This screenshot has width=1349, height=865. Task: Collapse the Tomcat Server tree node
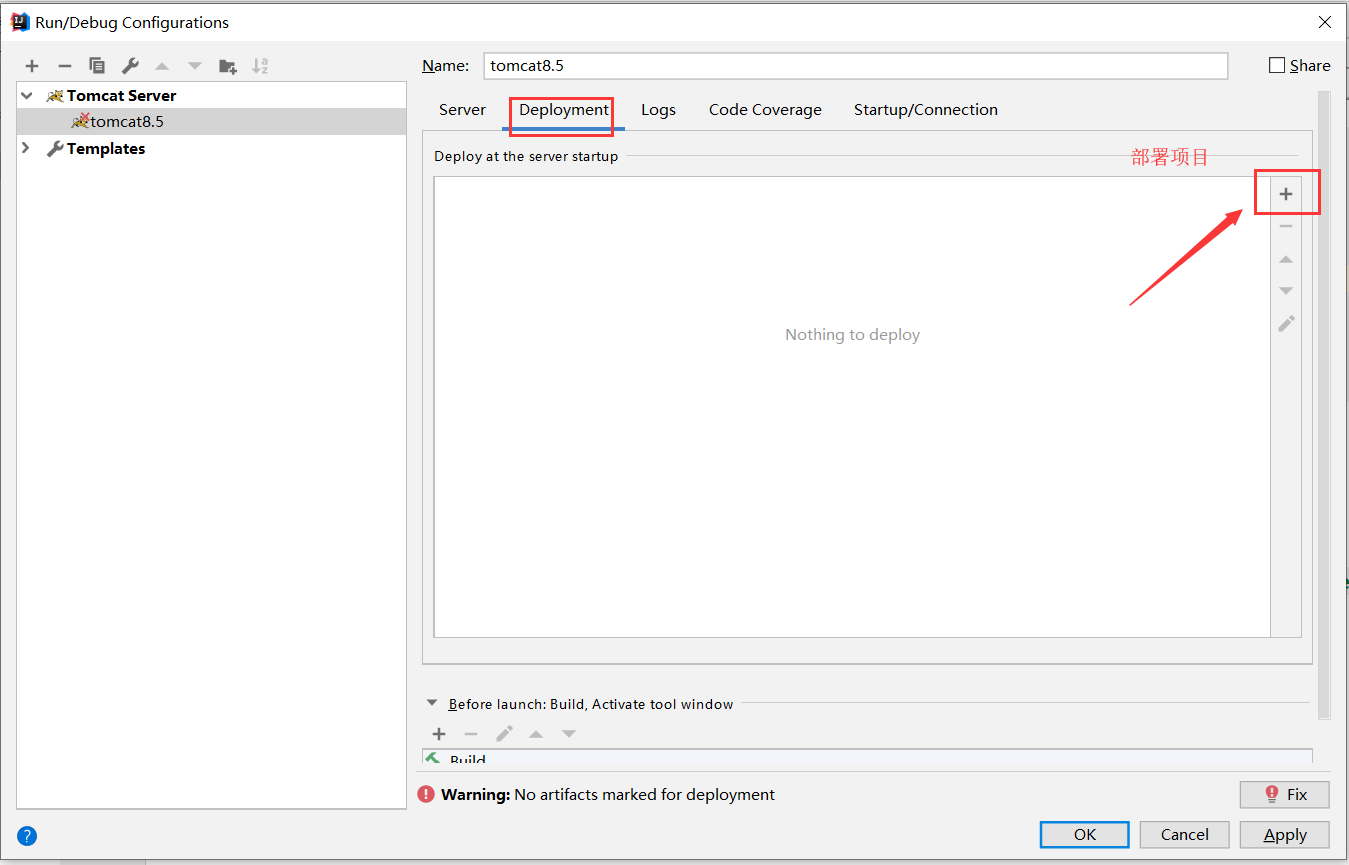coord(25,94)
